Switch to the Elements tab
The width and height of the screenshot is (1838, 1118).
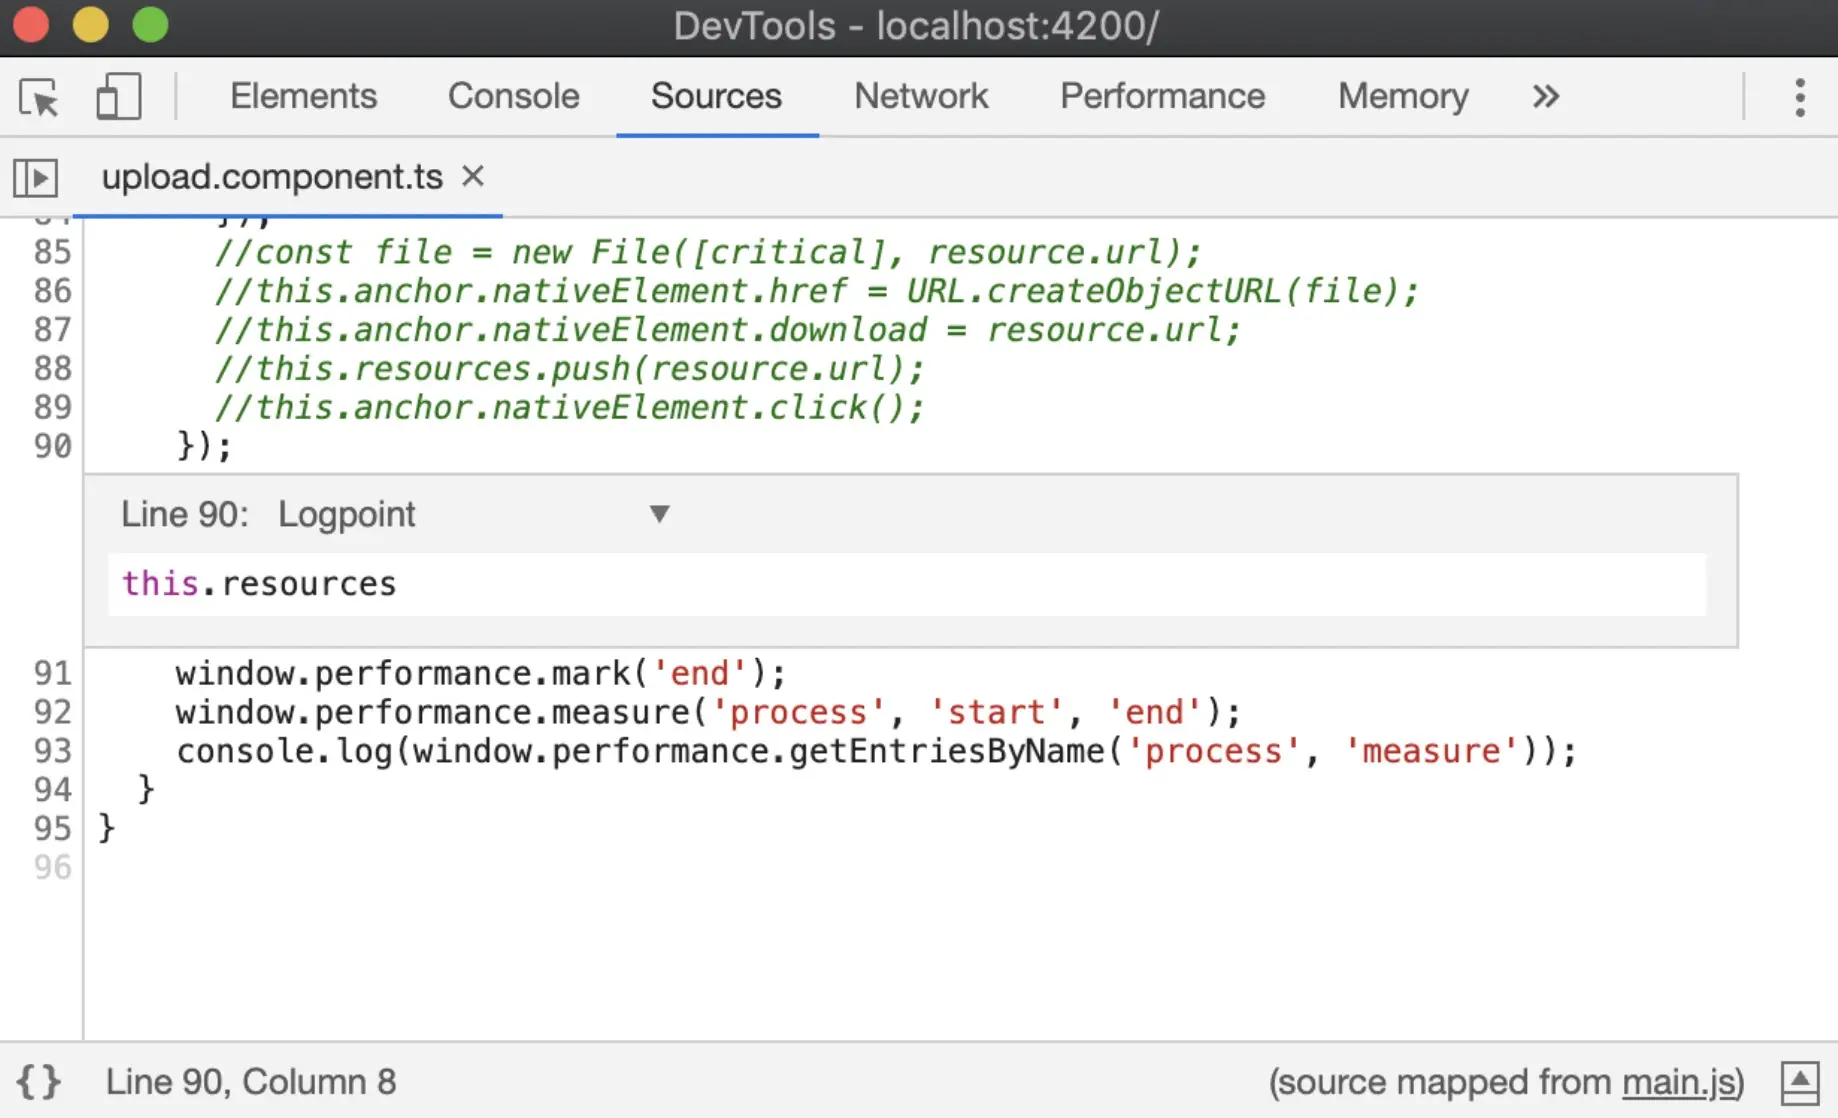coord(303,96)
